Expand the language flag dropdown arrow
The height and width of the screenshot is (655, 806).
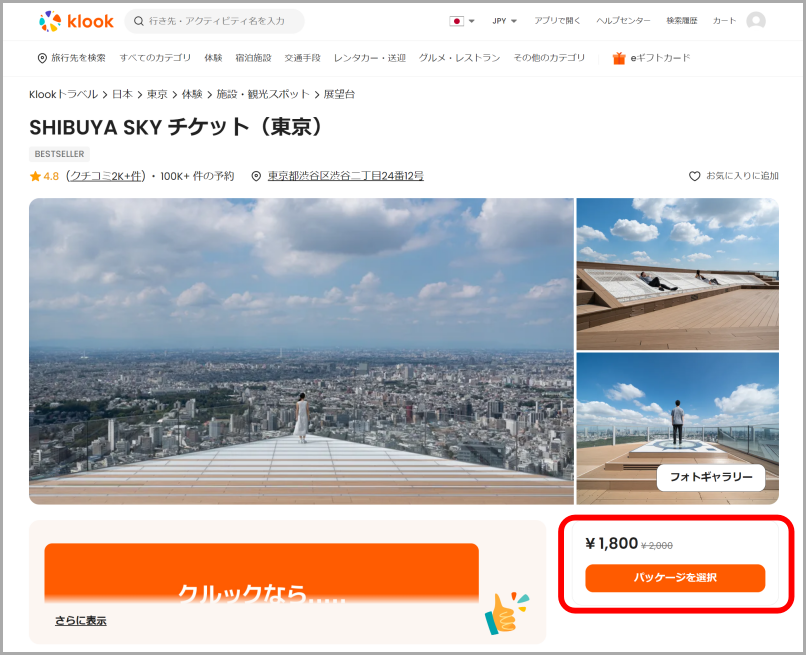tap(471, 21)
